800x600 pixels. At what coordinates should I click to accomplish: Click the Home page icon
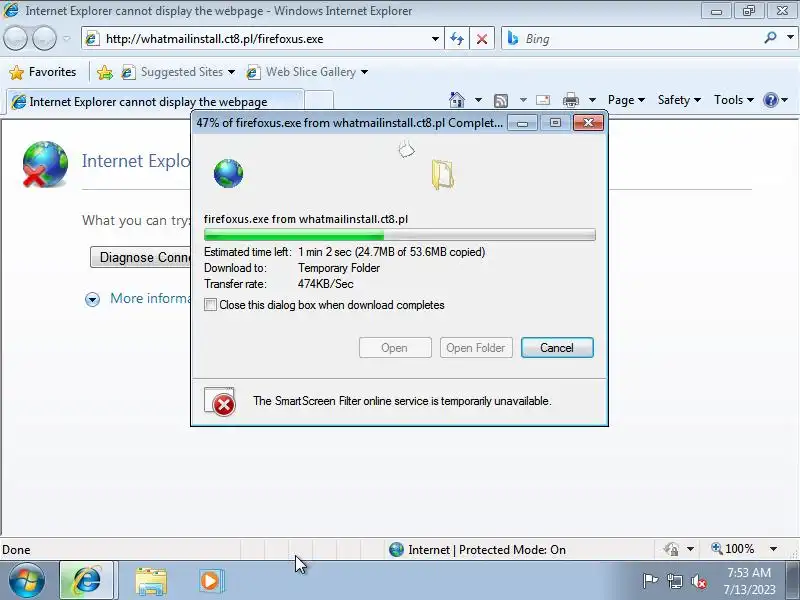[x=457, y=99]
